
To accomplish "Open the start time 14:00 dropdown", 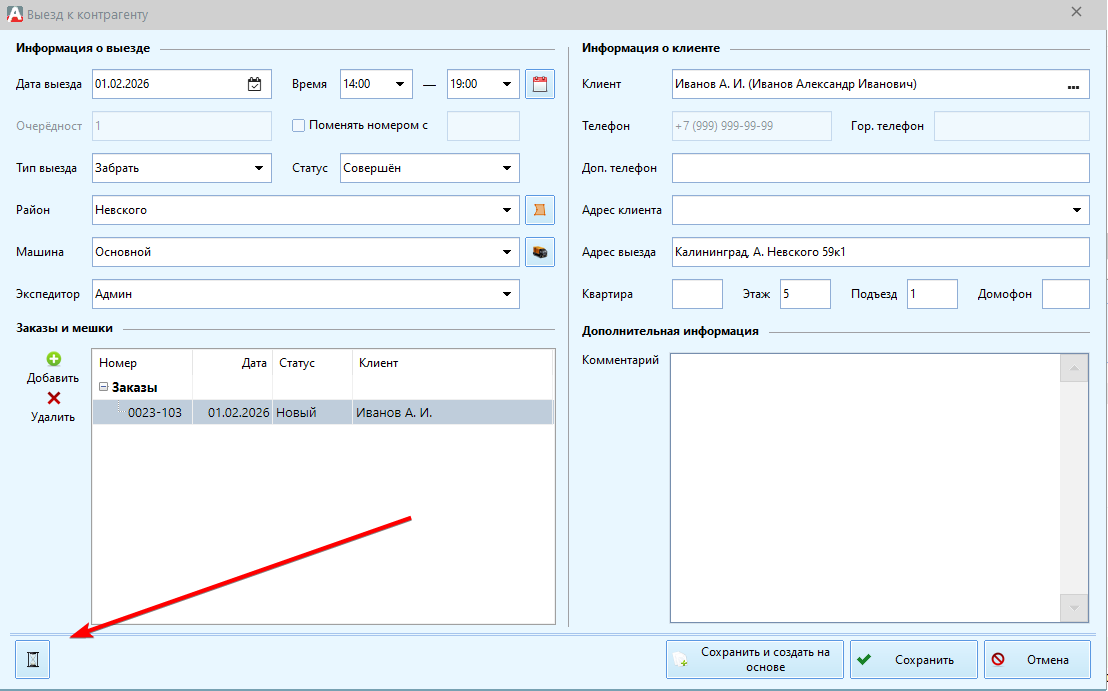I will tap(400, 84).
